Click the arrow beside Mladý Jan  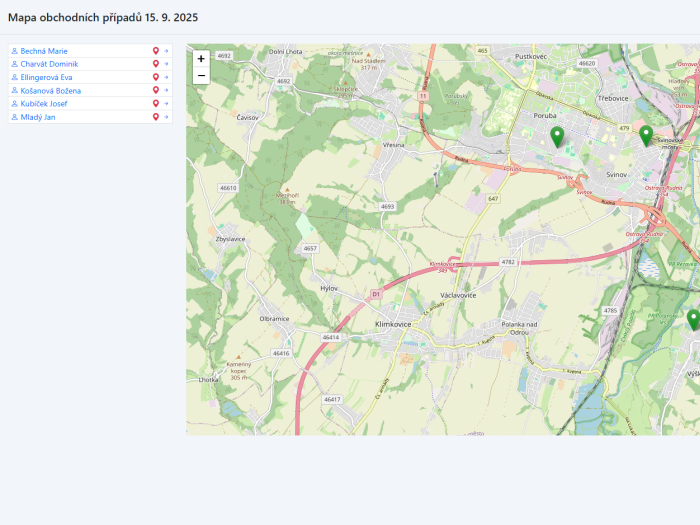[x=167, y=117]
